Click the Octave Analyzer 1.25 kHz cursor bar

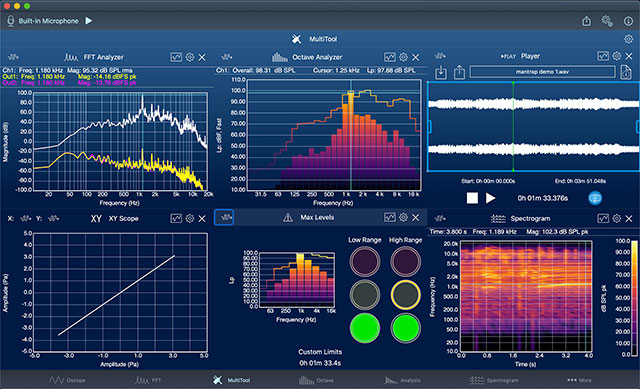[x=351, y=141]
